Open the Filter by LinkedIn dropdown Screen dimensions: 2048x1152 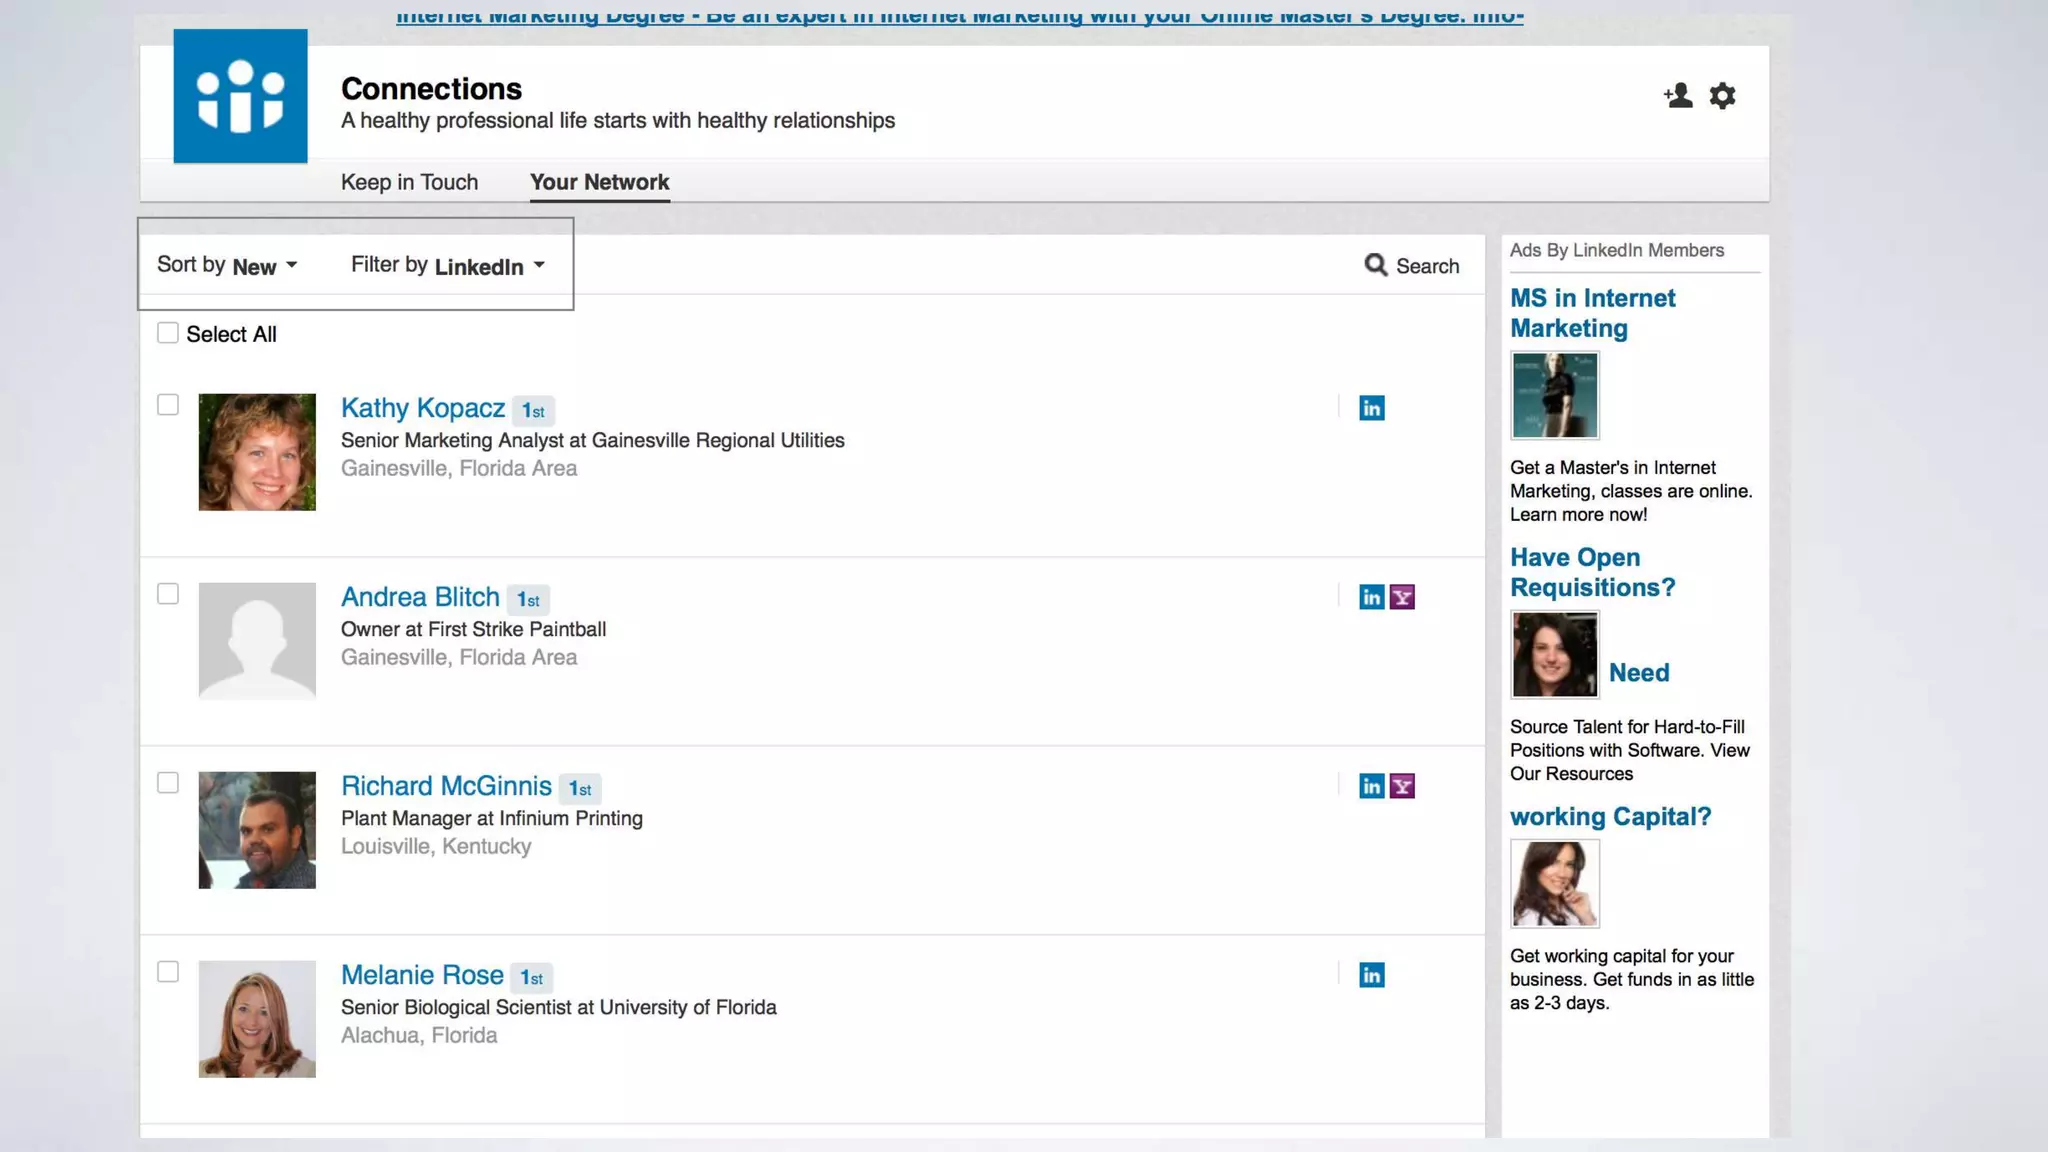[x=448, y=266]
